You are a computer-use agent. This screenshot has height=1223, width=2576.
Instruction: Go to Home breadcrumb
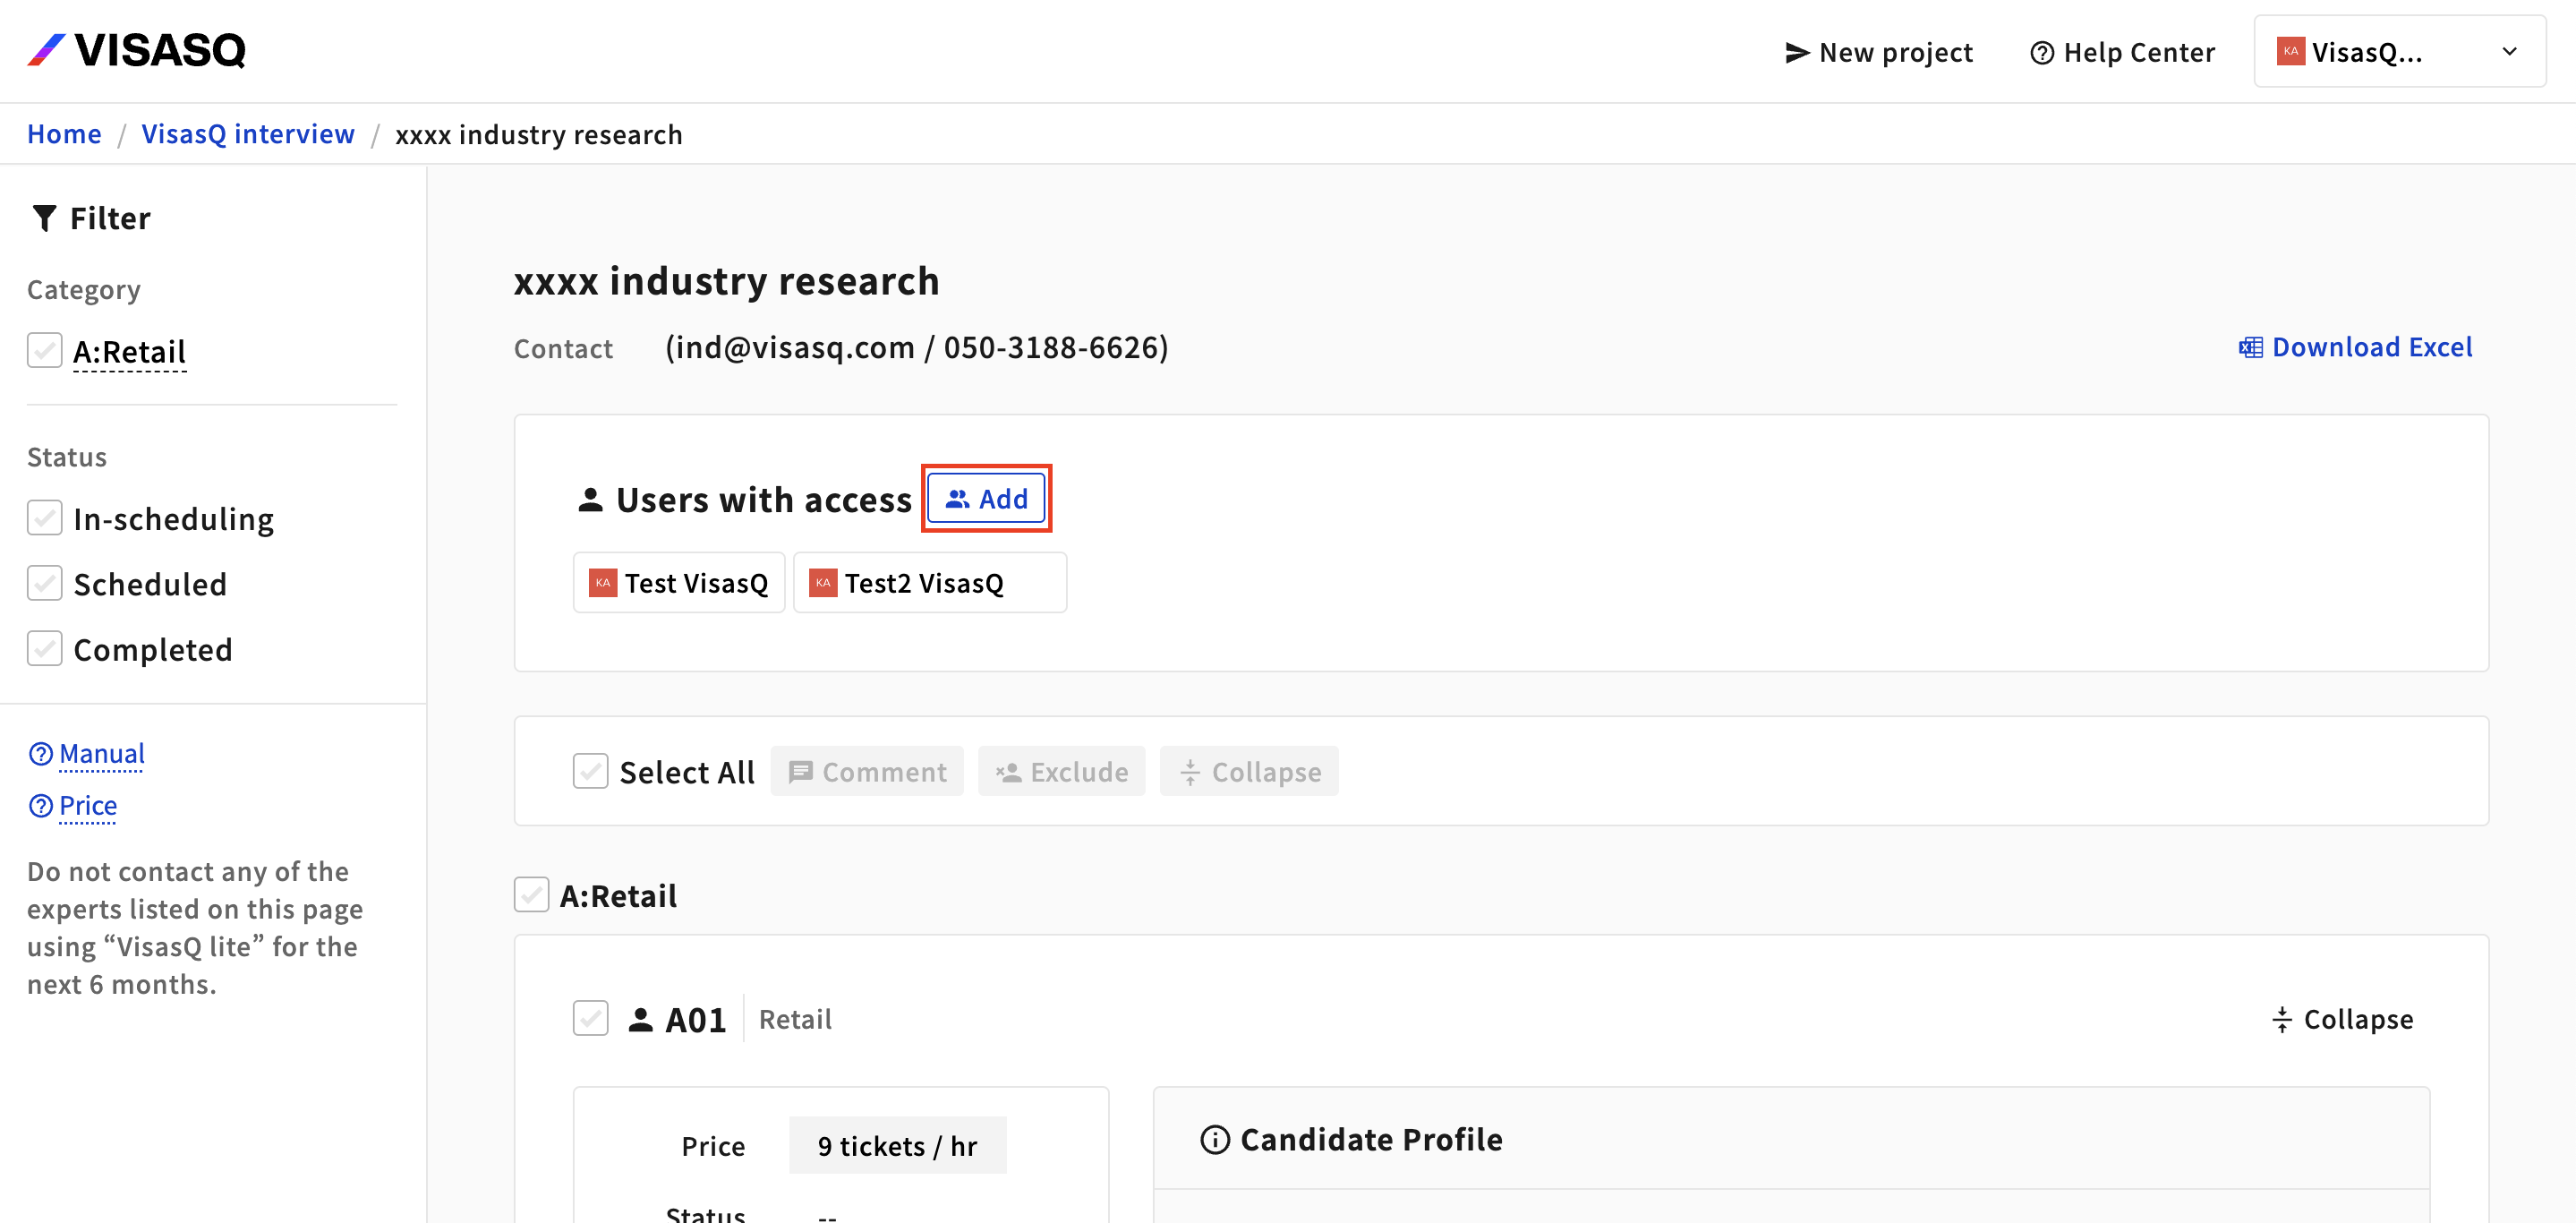pos(64,134)
